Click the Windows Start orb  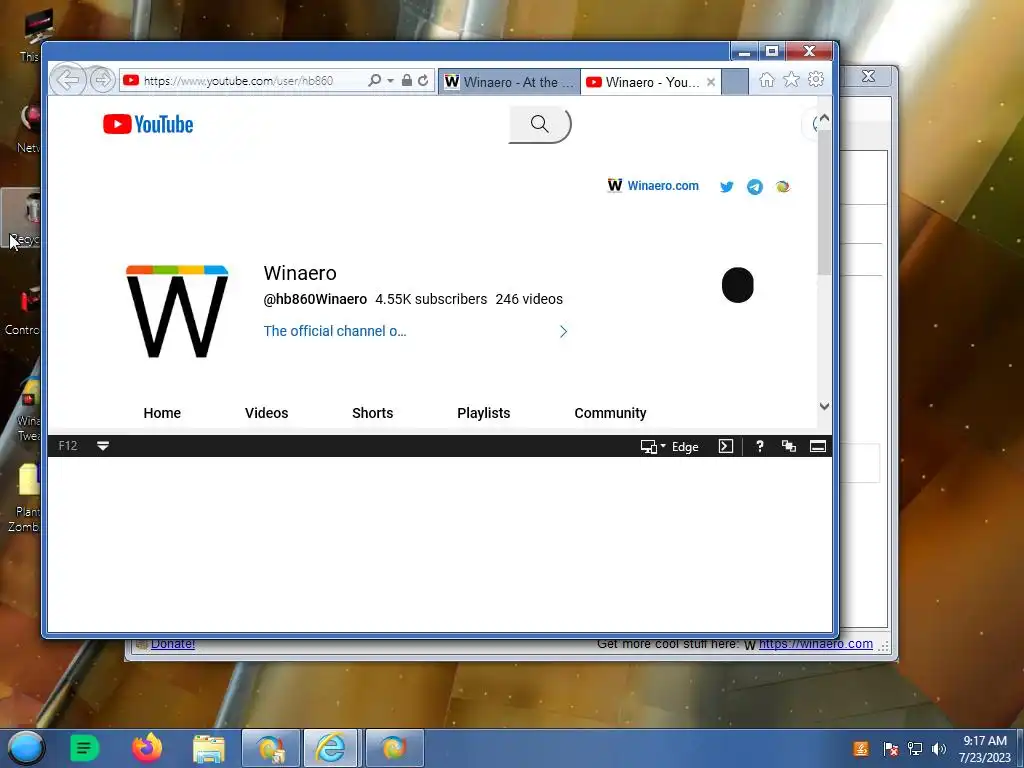pyautogui.click(x=26, y=748)
